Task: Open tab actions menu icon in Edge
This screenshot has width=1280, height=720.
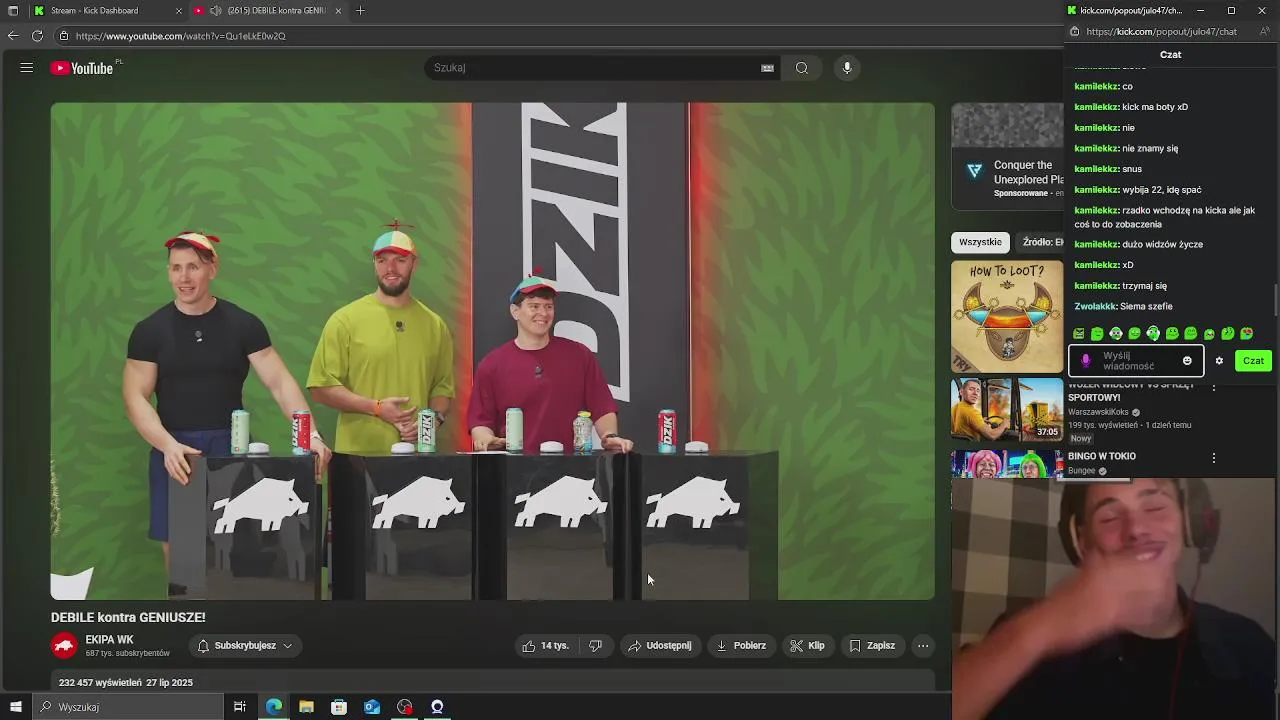Action: coord(13,11)
